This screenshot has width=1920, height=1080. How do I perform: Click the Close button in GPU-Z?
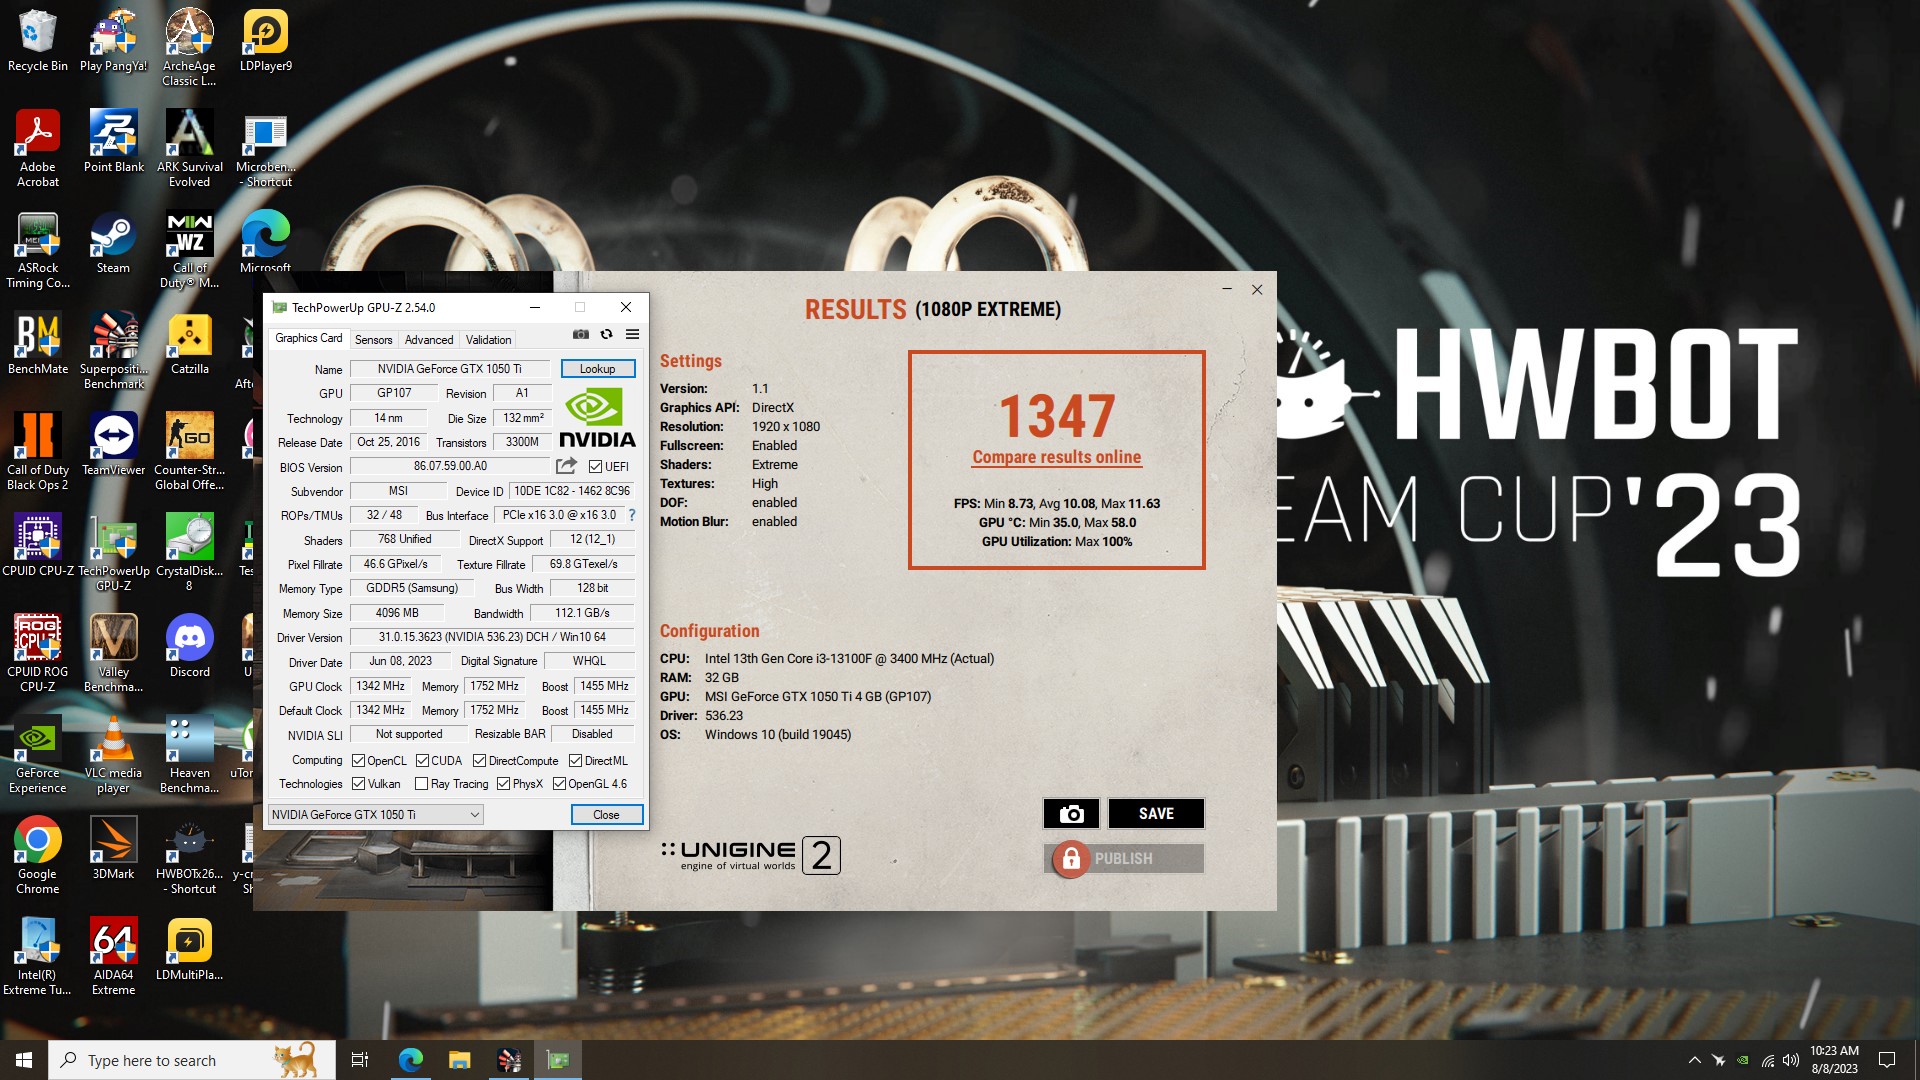[606, 815]
